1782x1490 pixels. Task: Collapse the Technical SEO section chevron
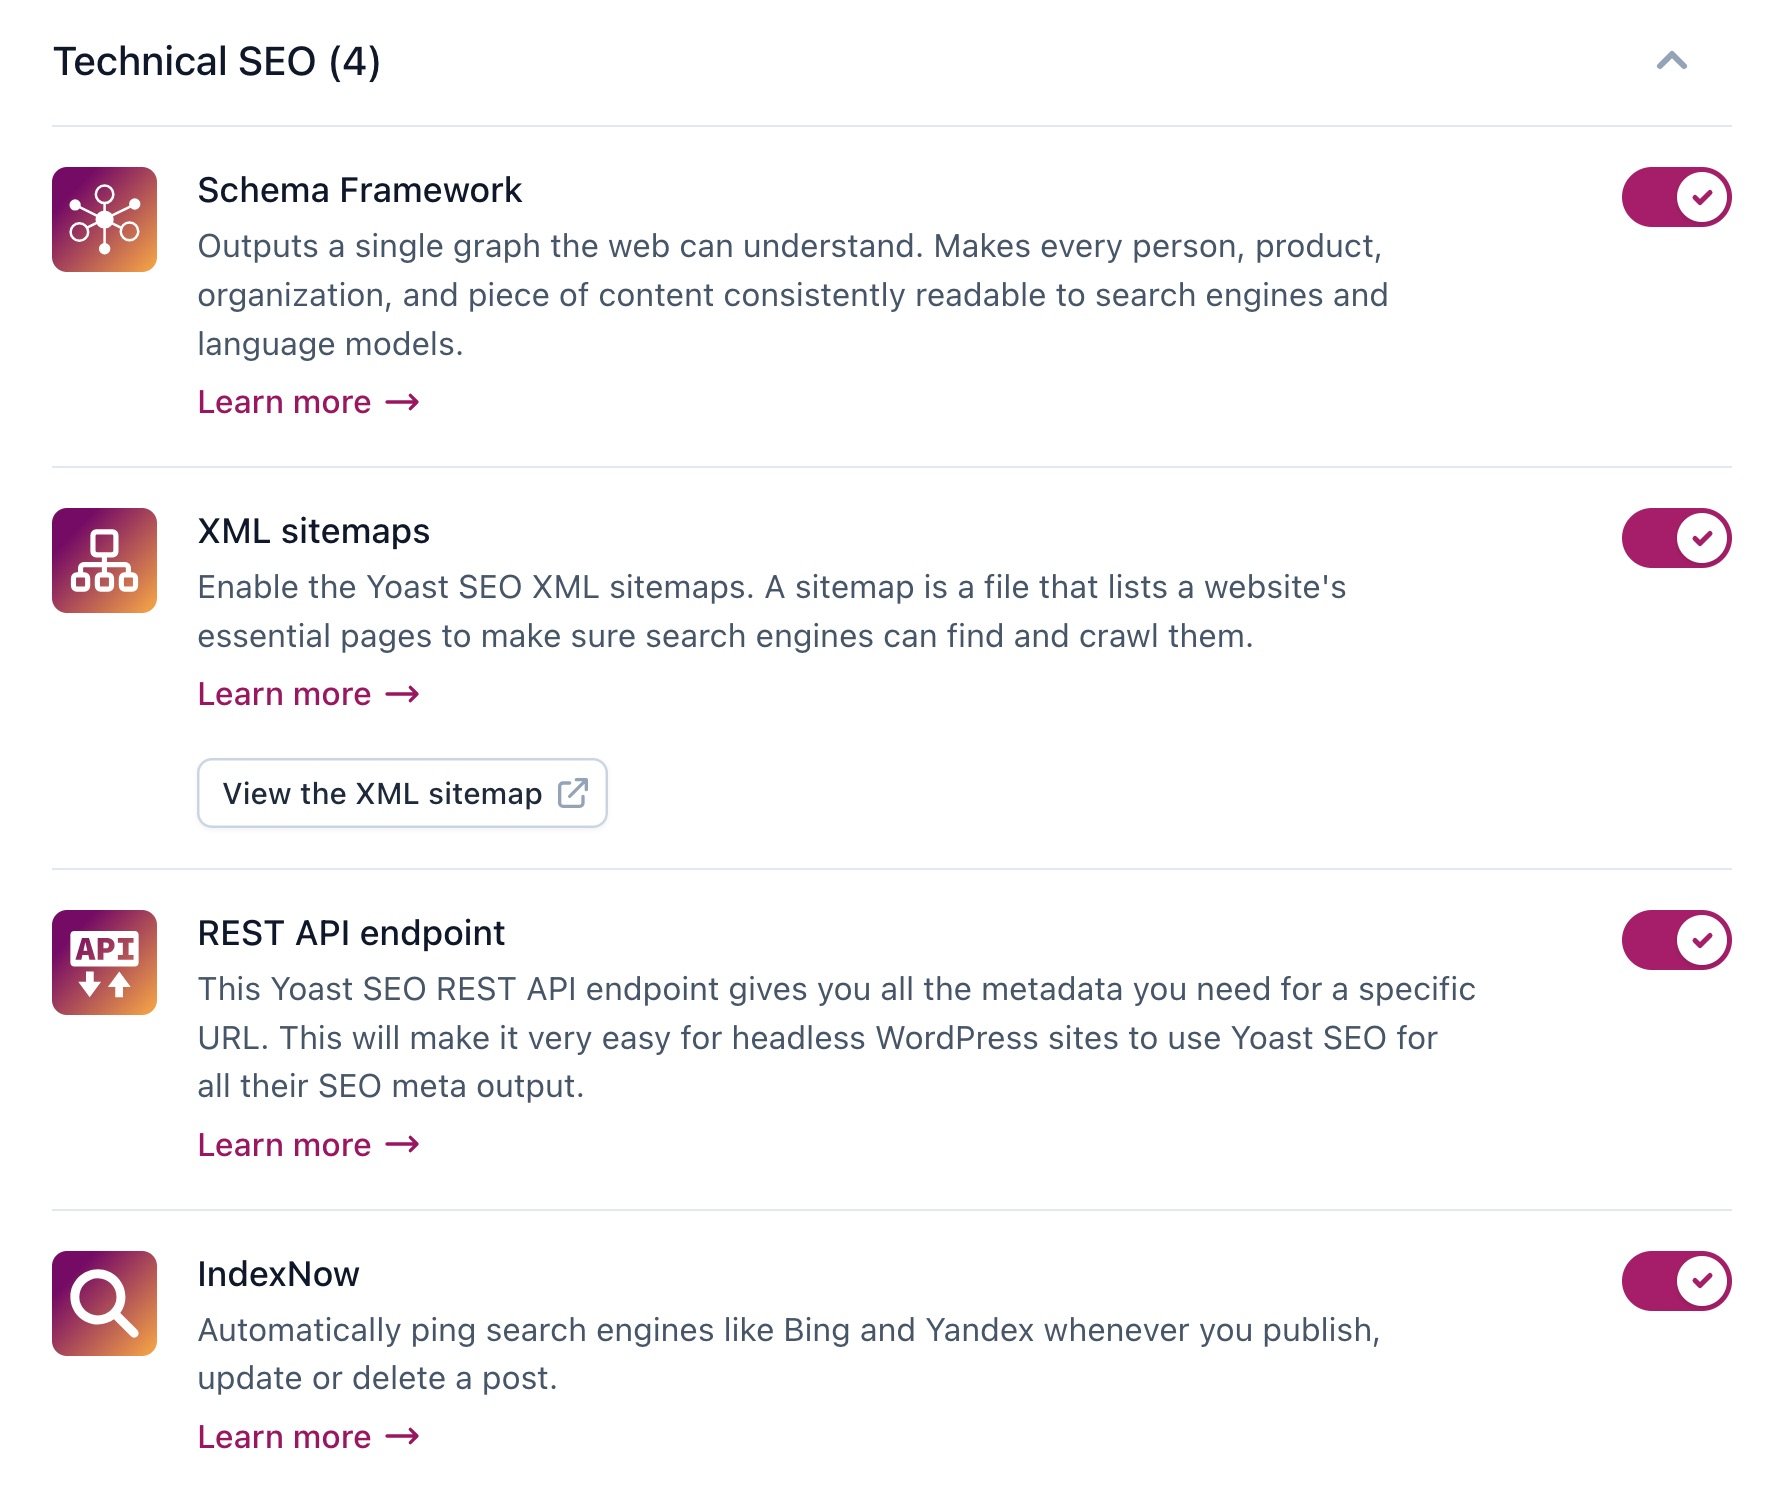pos(1672,61)
